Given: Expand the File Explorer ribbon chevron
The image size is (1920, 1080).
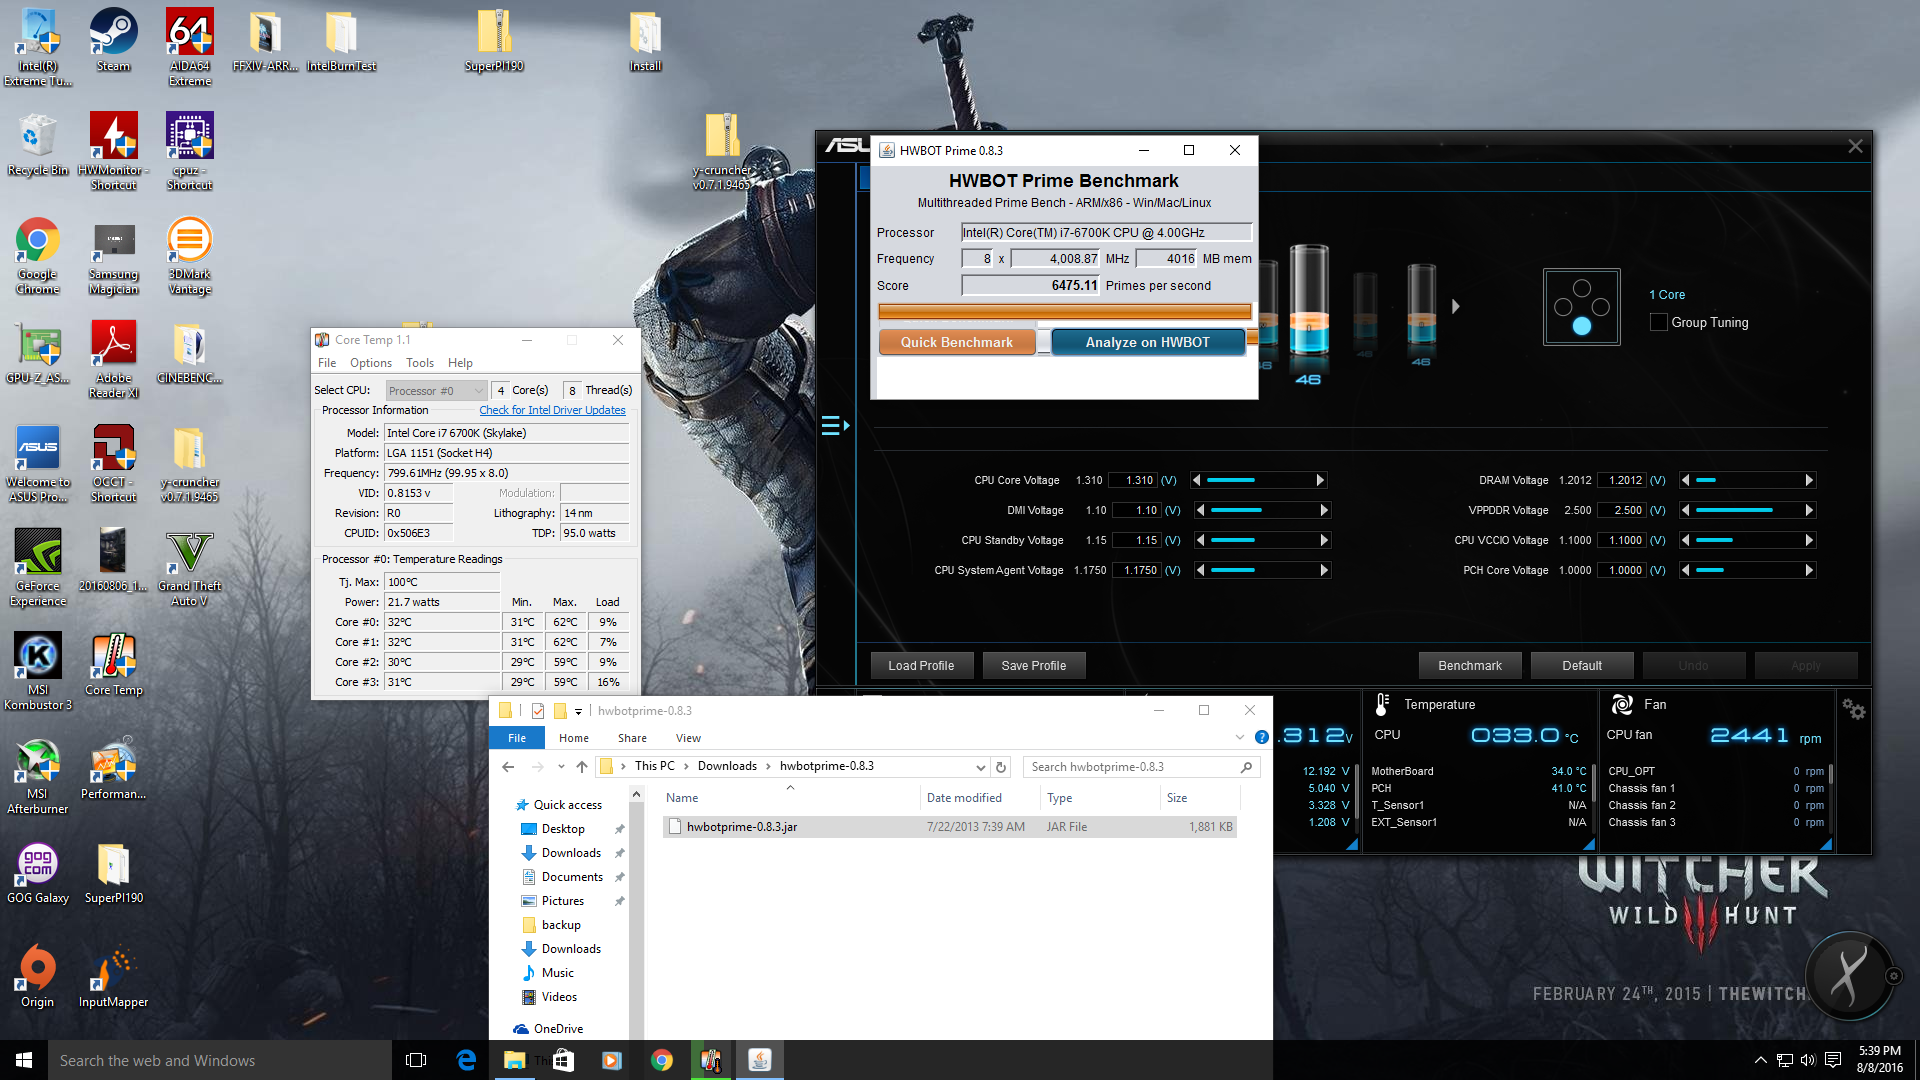Looking at the screenshot, I should (1239, 737).
